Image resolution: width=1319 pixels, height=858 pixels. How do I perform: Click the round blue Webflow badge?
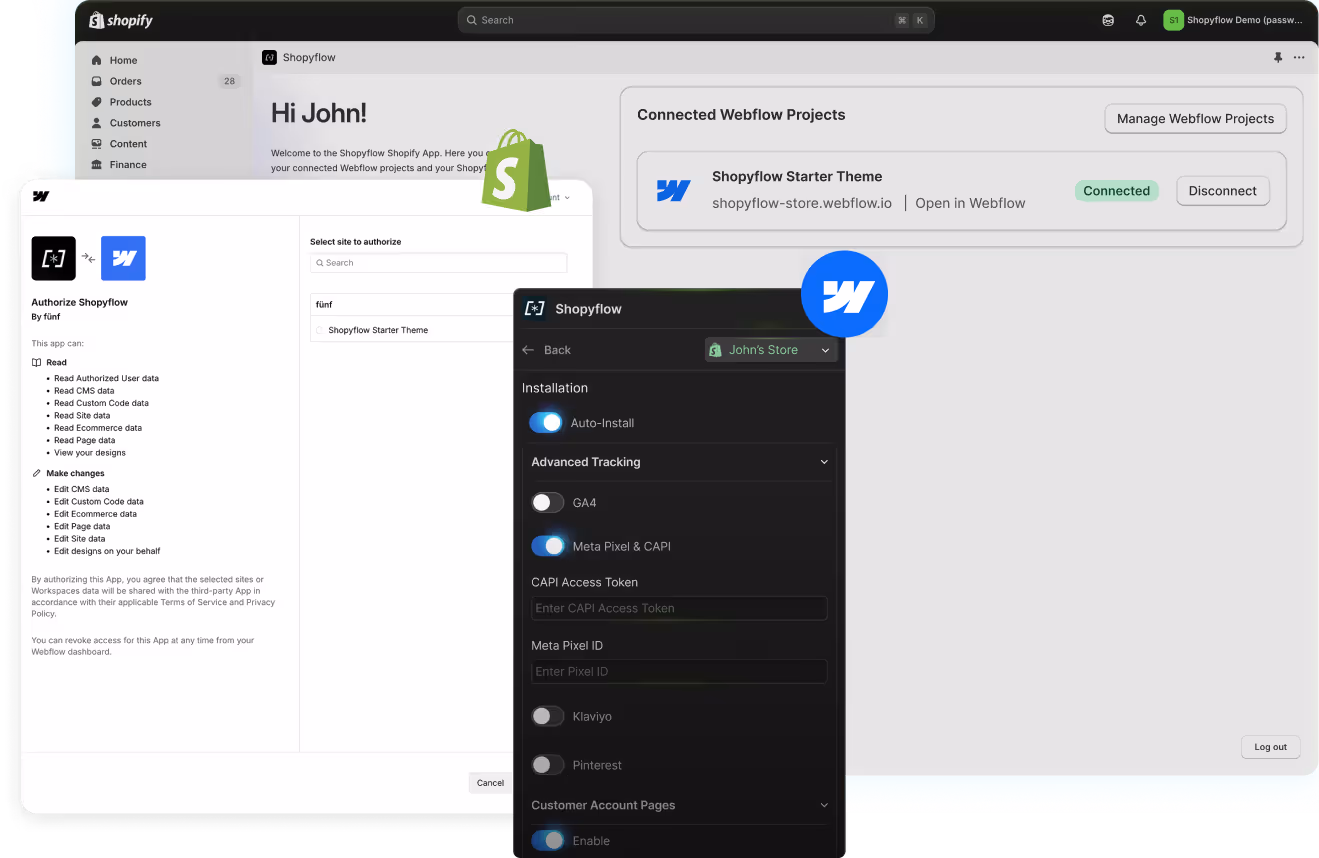pyautogui.click(x=845, y=294)
